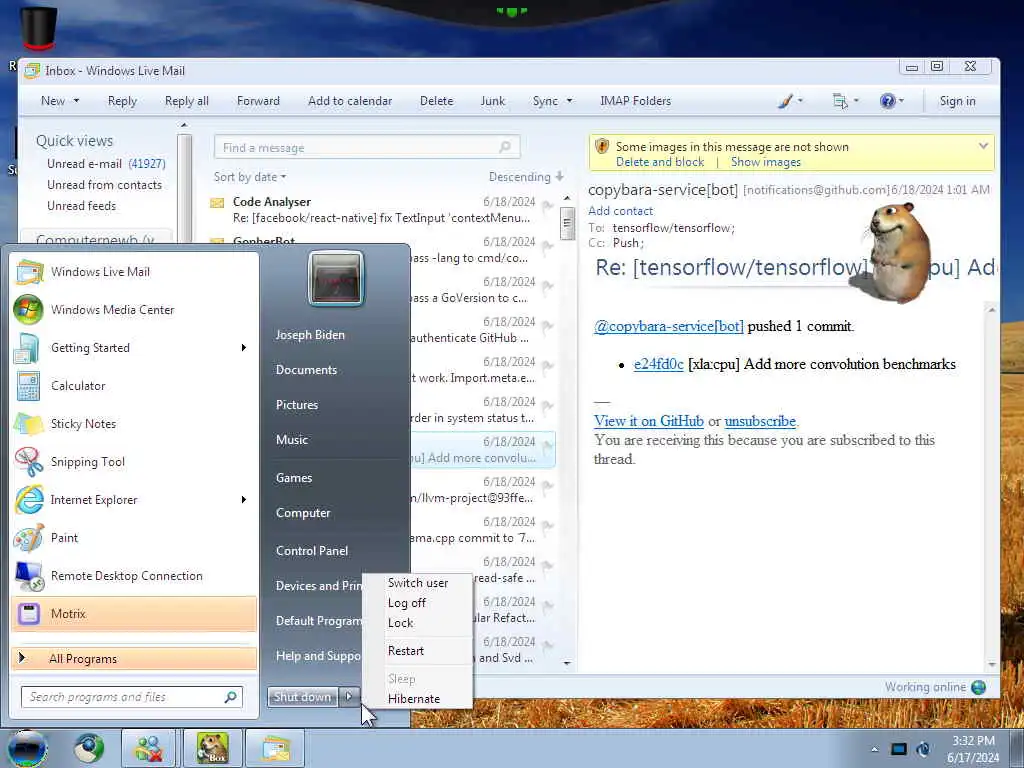Launch Motrix from the Start menu
1024x768 pixels.
click(134, 614)
